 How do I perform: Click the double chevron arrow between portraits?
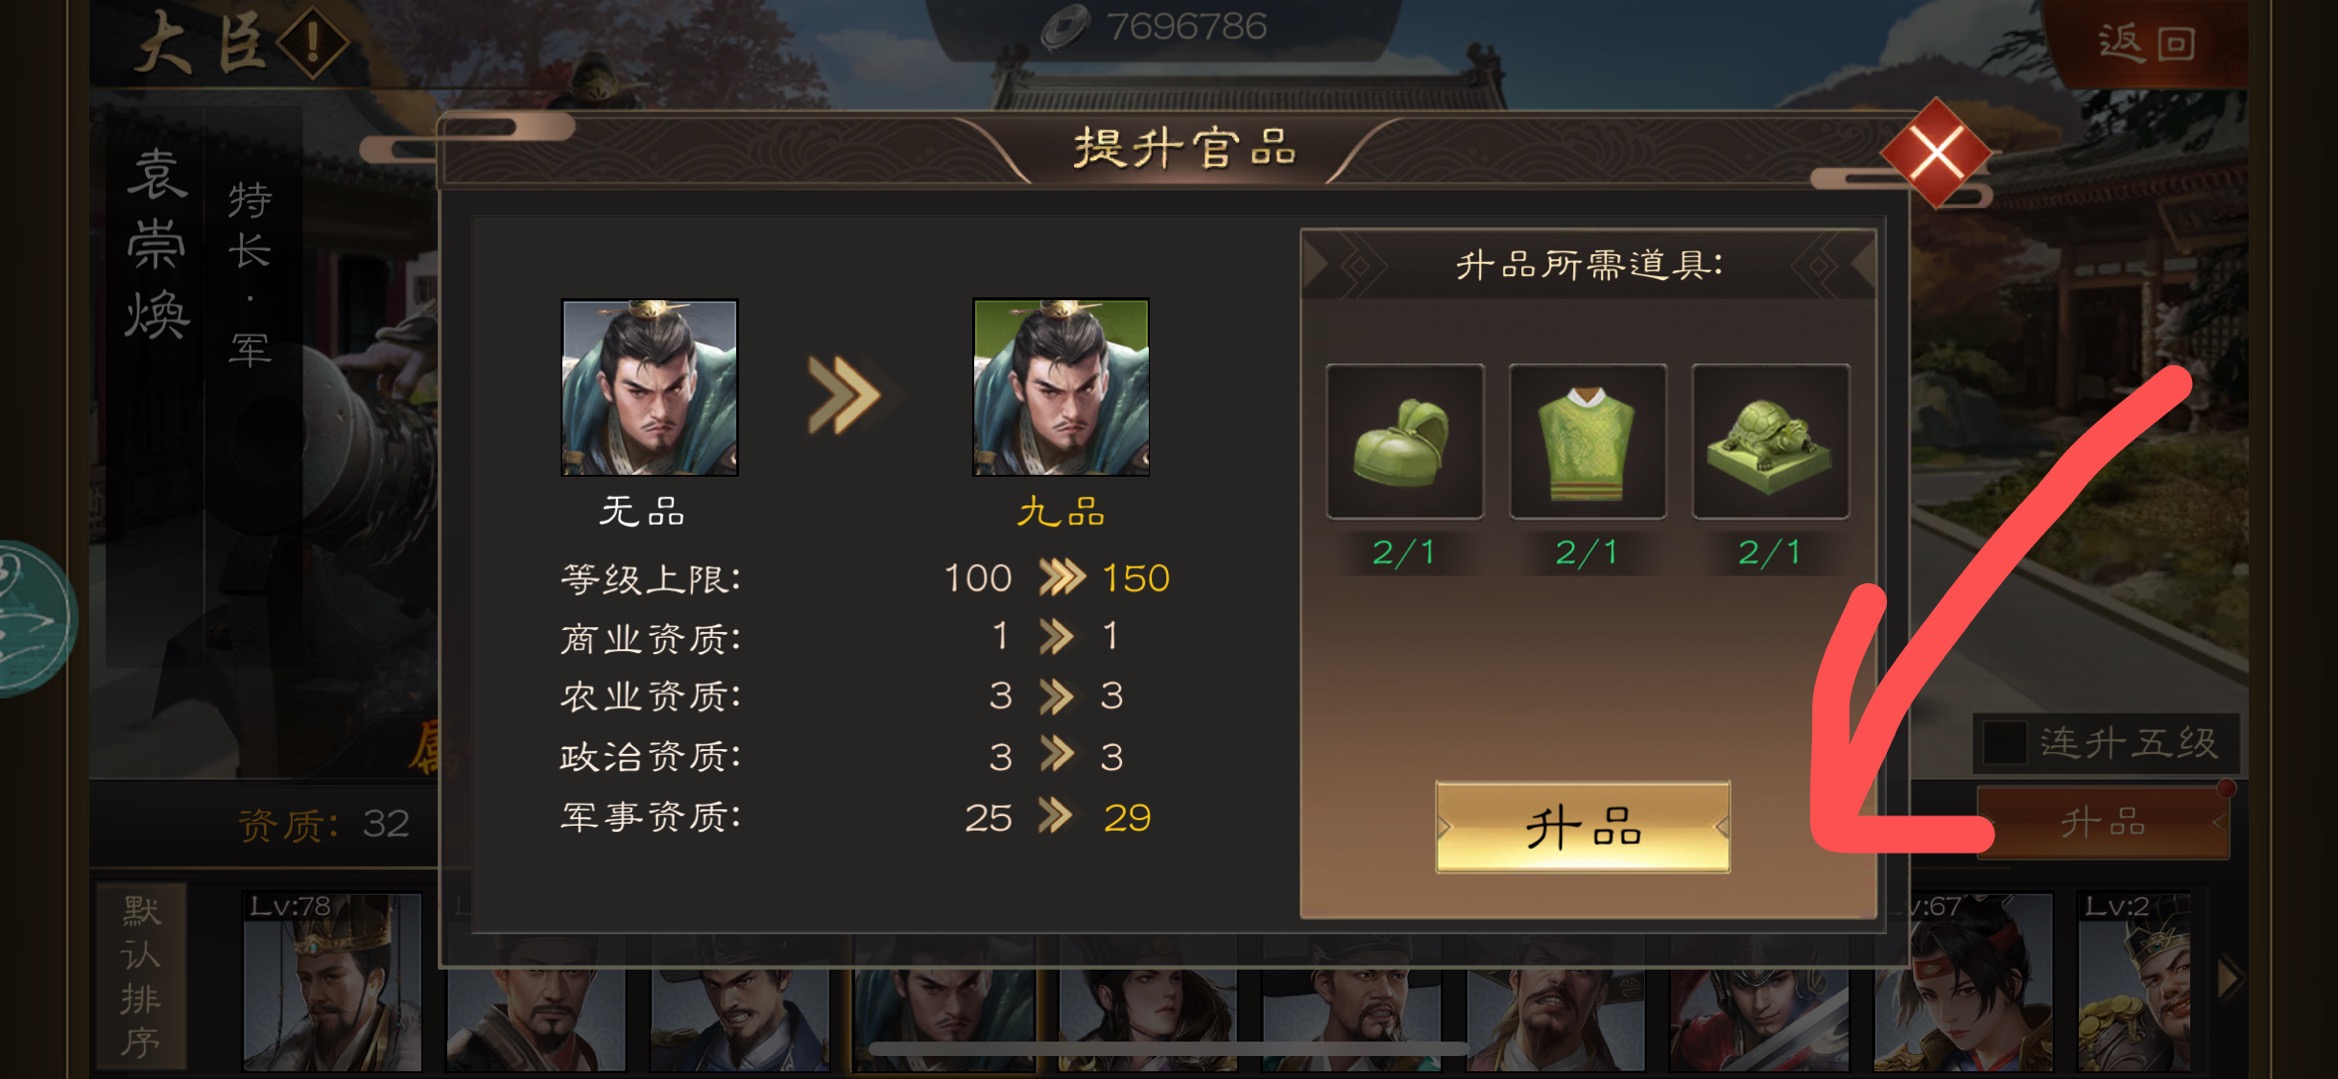[844, 394]
